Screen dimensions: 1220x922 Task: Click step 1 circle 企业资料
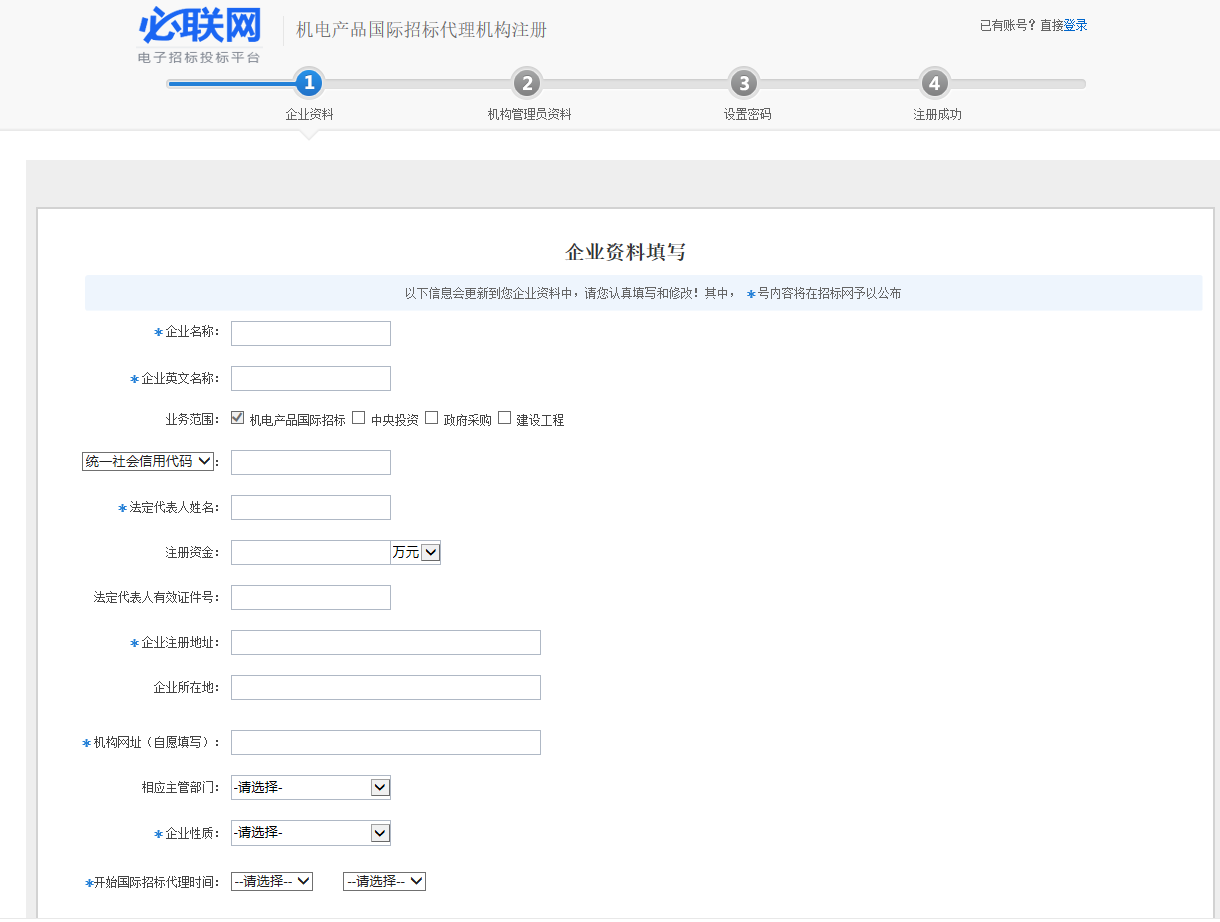pos(309,84)
